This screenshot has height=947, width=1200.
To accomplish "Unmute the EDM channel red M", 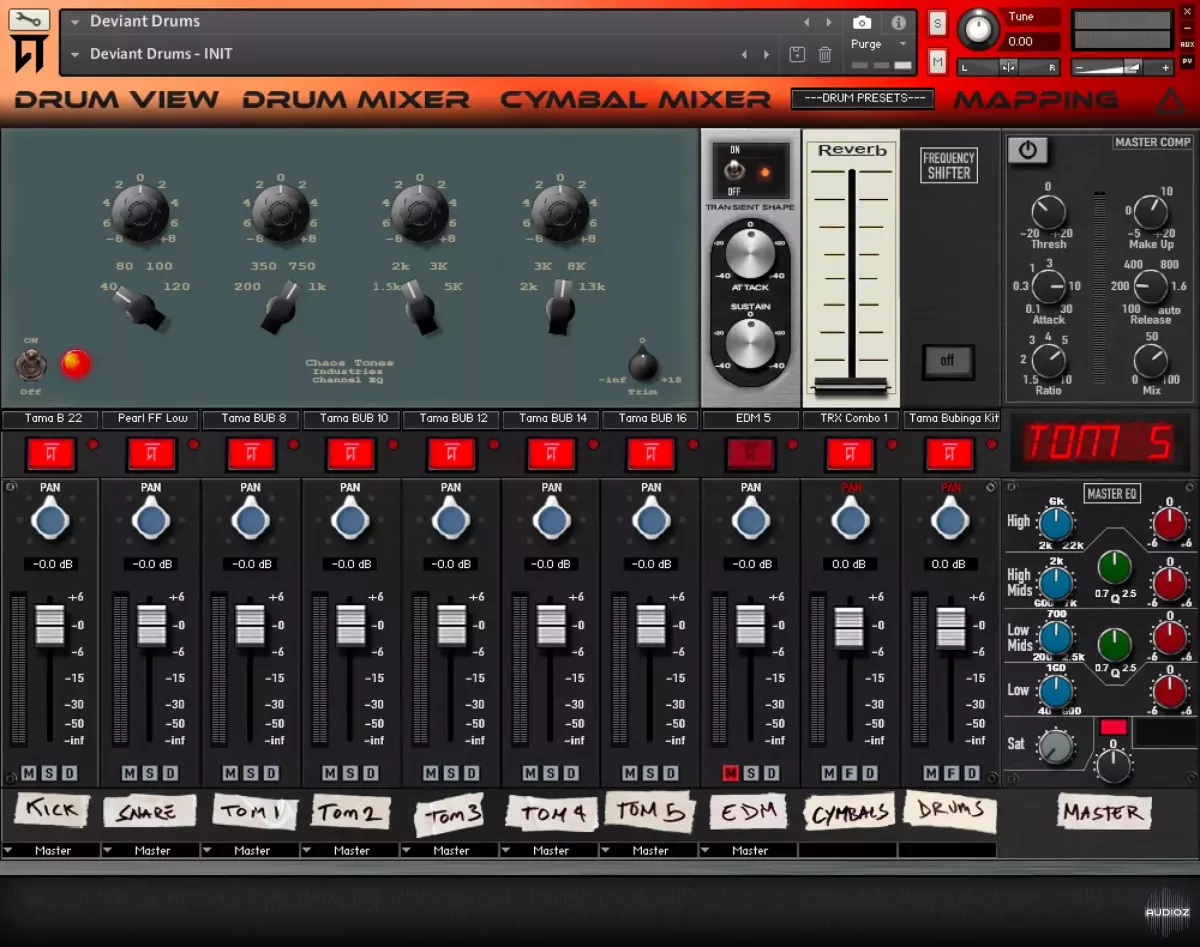I will [x=729, y=773].
